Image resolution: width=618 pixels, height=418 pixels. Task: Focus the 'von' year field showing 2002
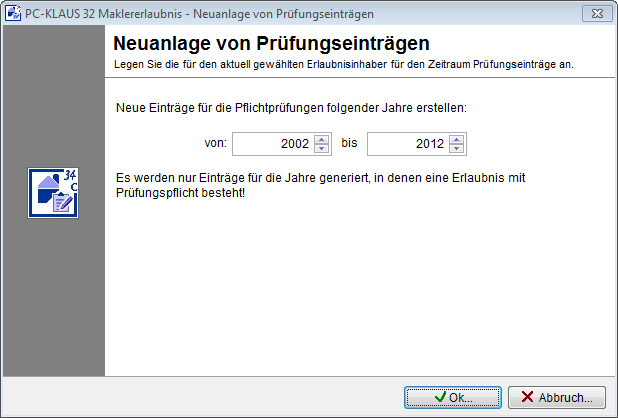coord(272,144)
